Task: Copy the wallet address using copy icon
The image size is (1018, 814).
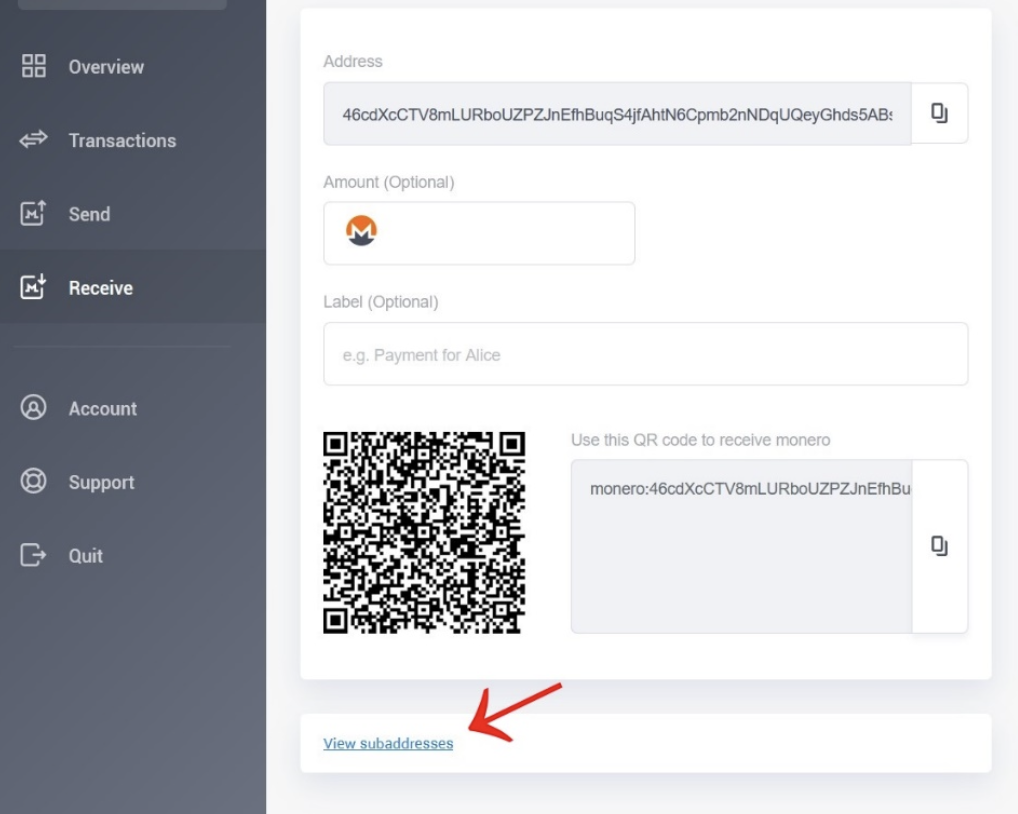Action: 939,112
